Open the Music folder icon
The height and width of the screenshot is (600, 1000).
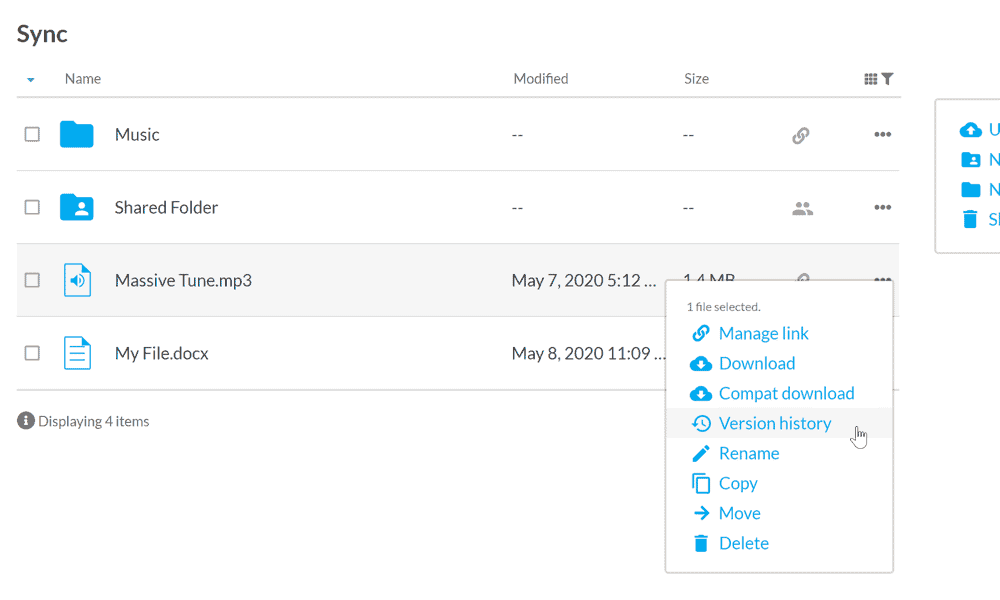pos(77,135)
